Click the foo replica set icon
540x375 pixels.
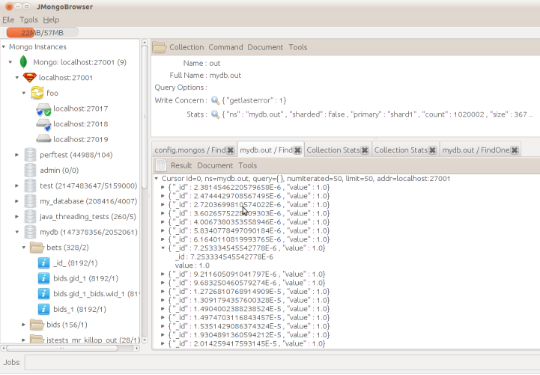tap(37, 93)
